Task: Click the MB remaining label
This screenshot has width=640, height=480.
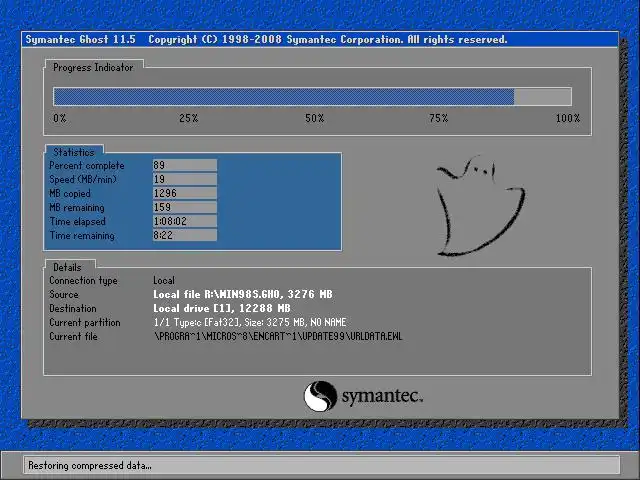Action: [77, 208]
